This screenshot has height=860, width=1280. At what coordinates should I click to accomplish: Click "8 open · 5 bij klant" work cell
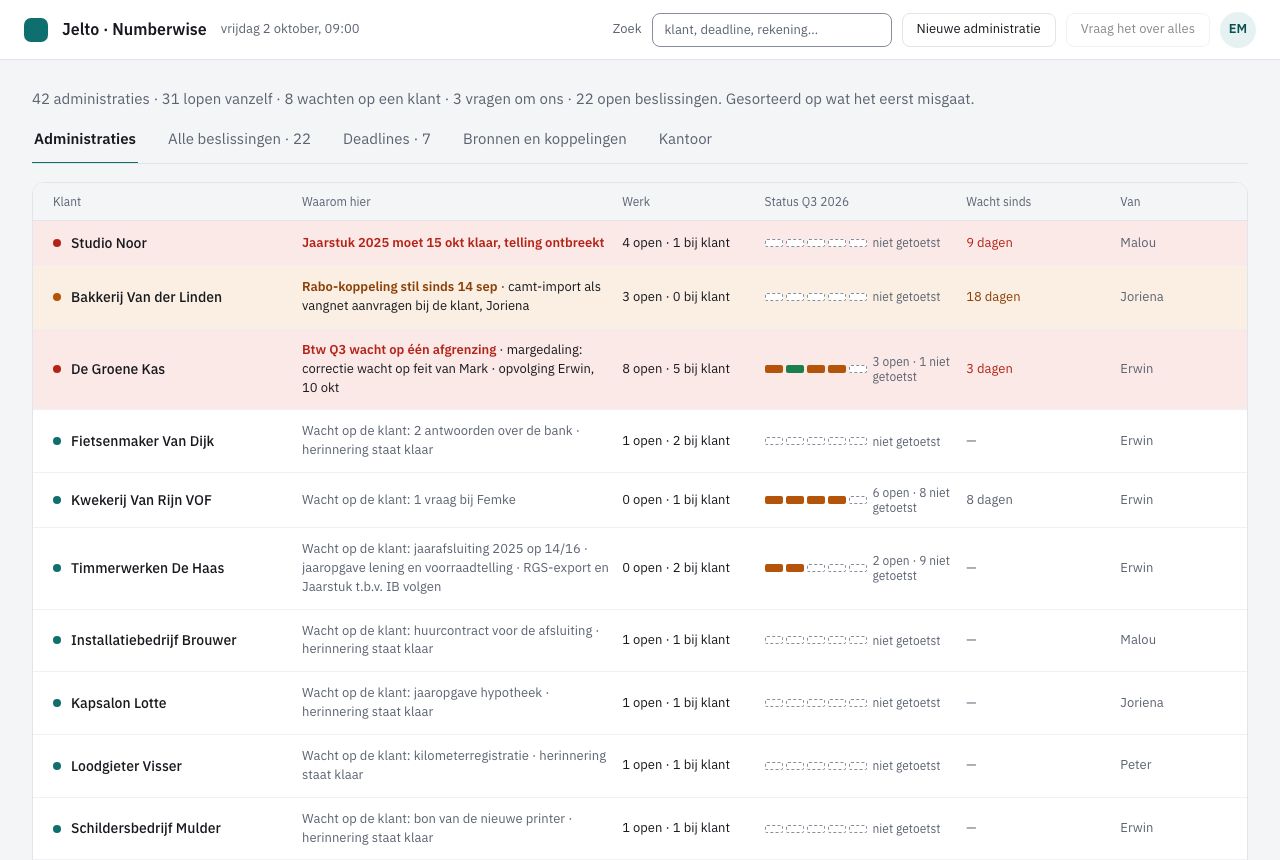click(x=676, y=369)
